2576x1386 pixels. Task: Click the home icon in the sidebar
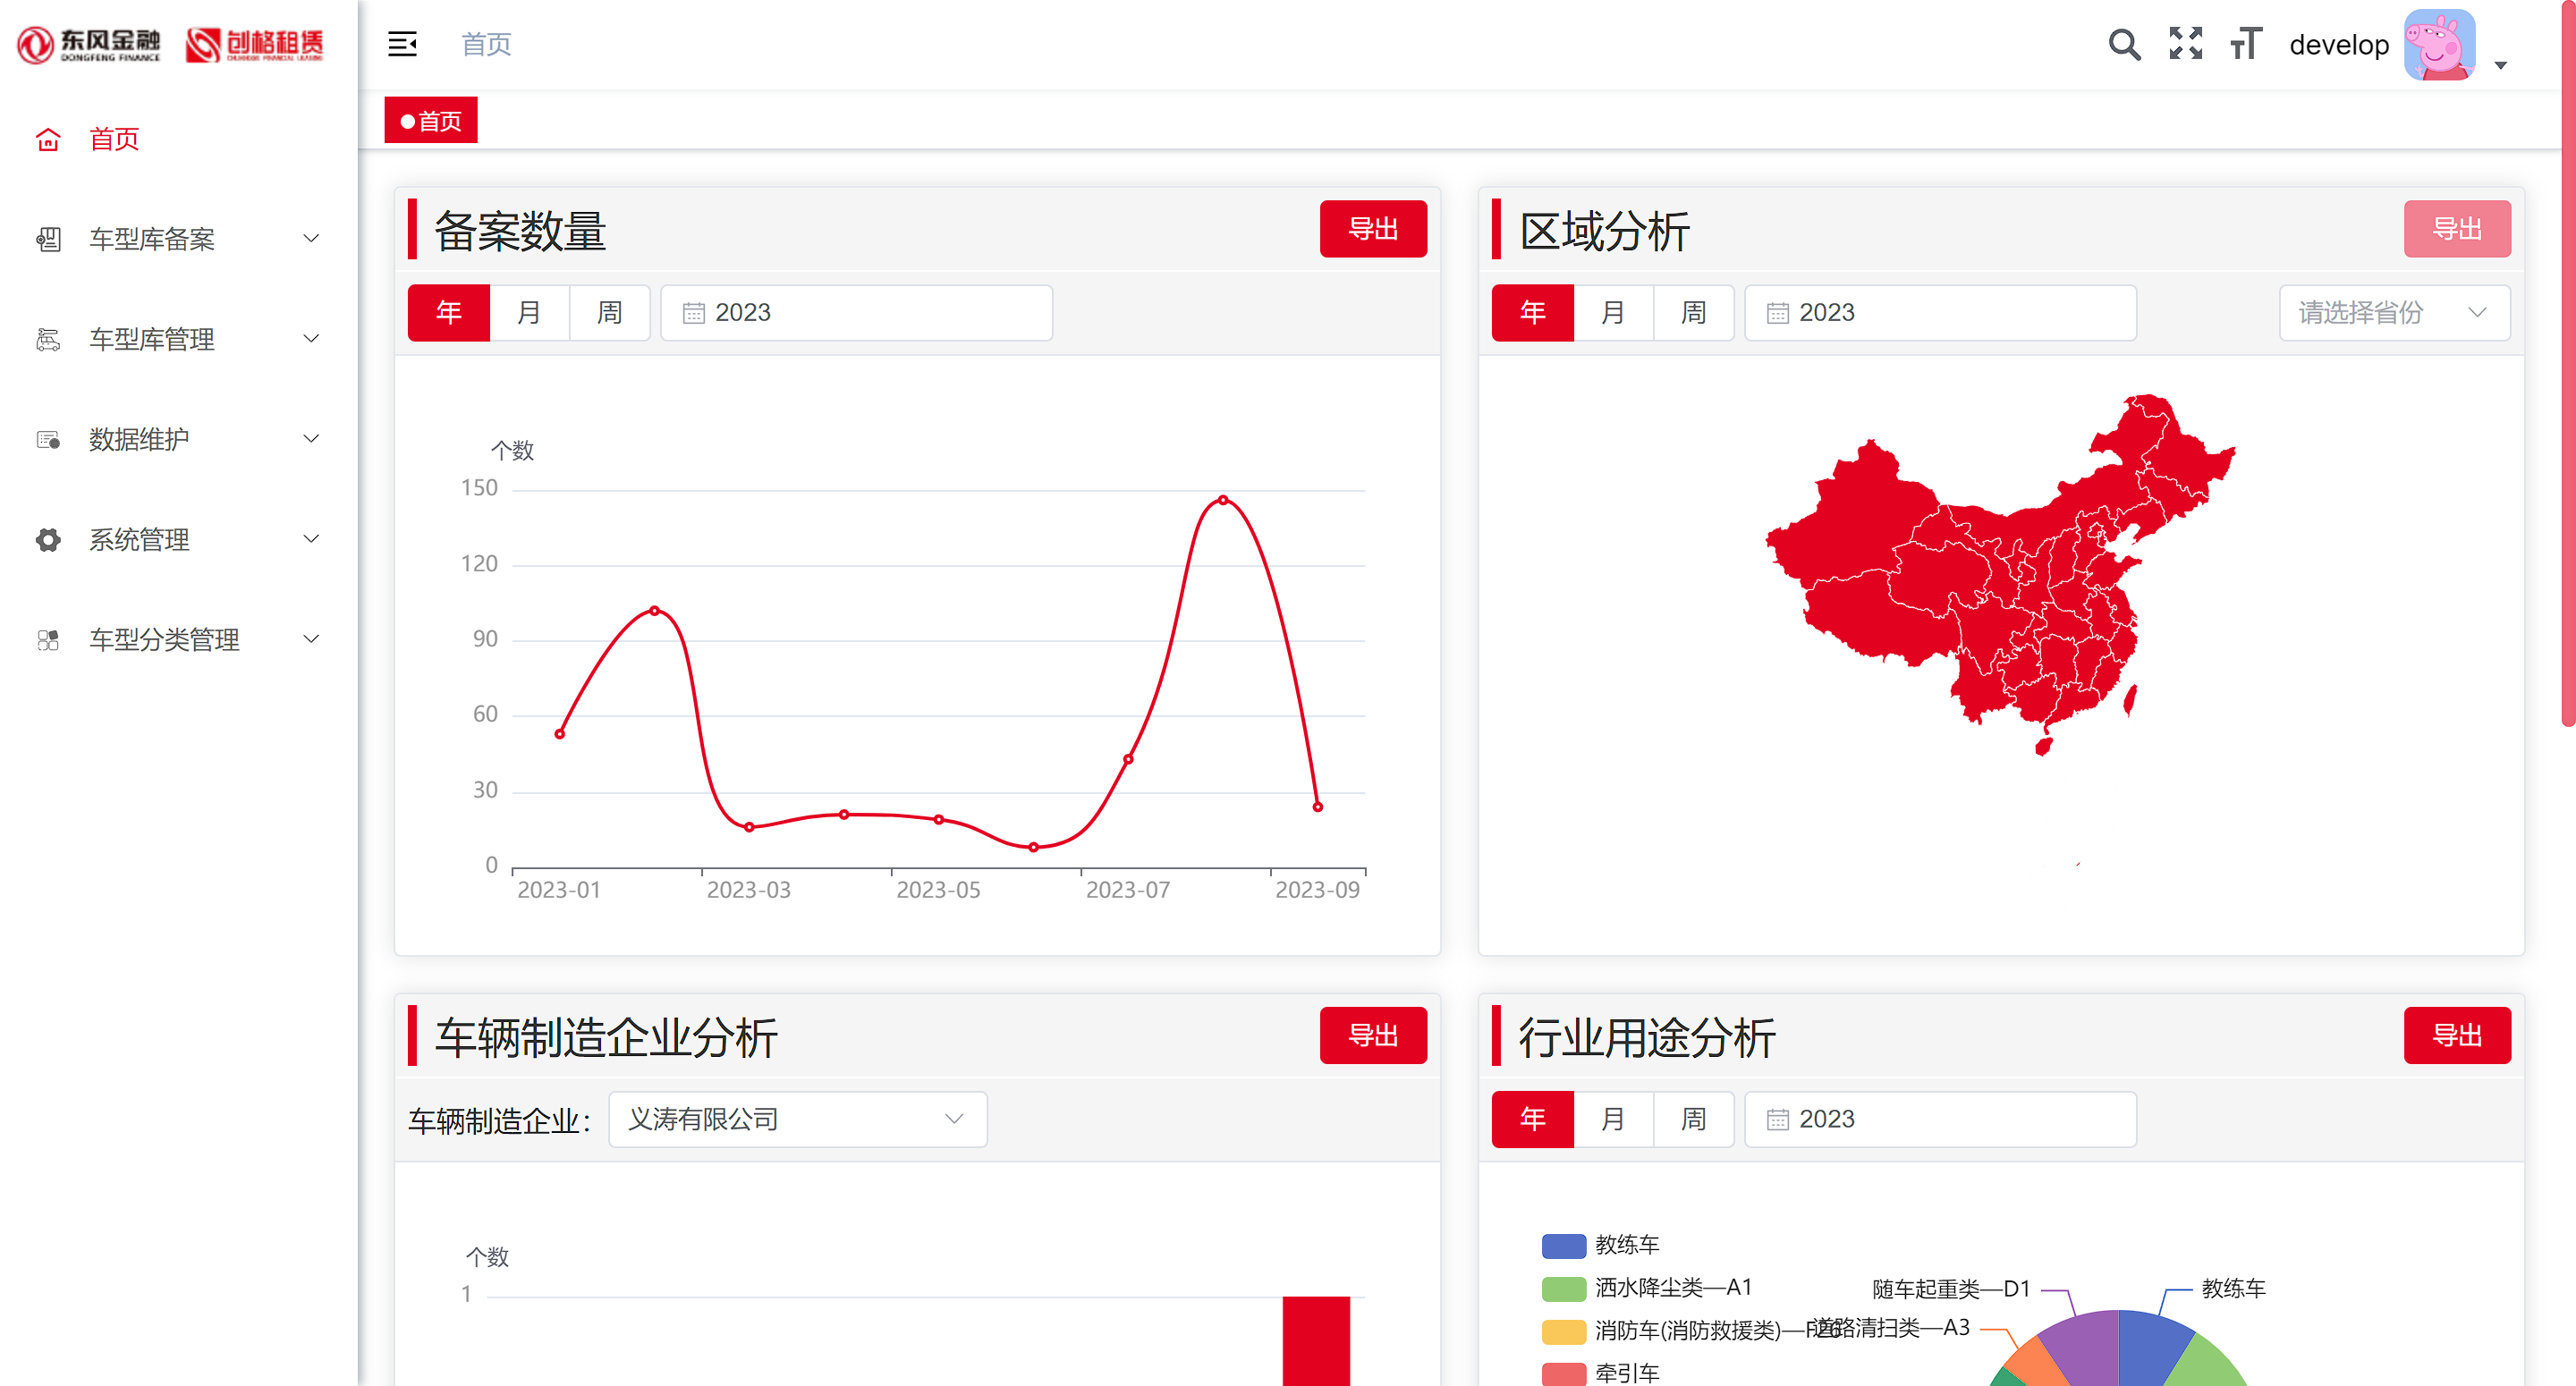48,139
